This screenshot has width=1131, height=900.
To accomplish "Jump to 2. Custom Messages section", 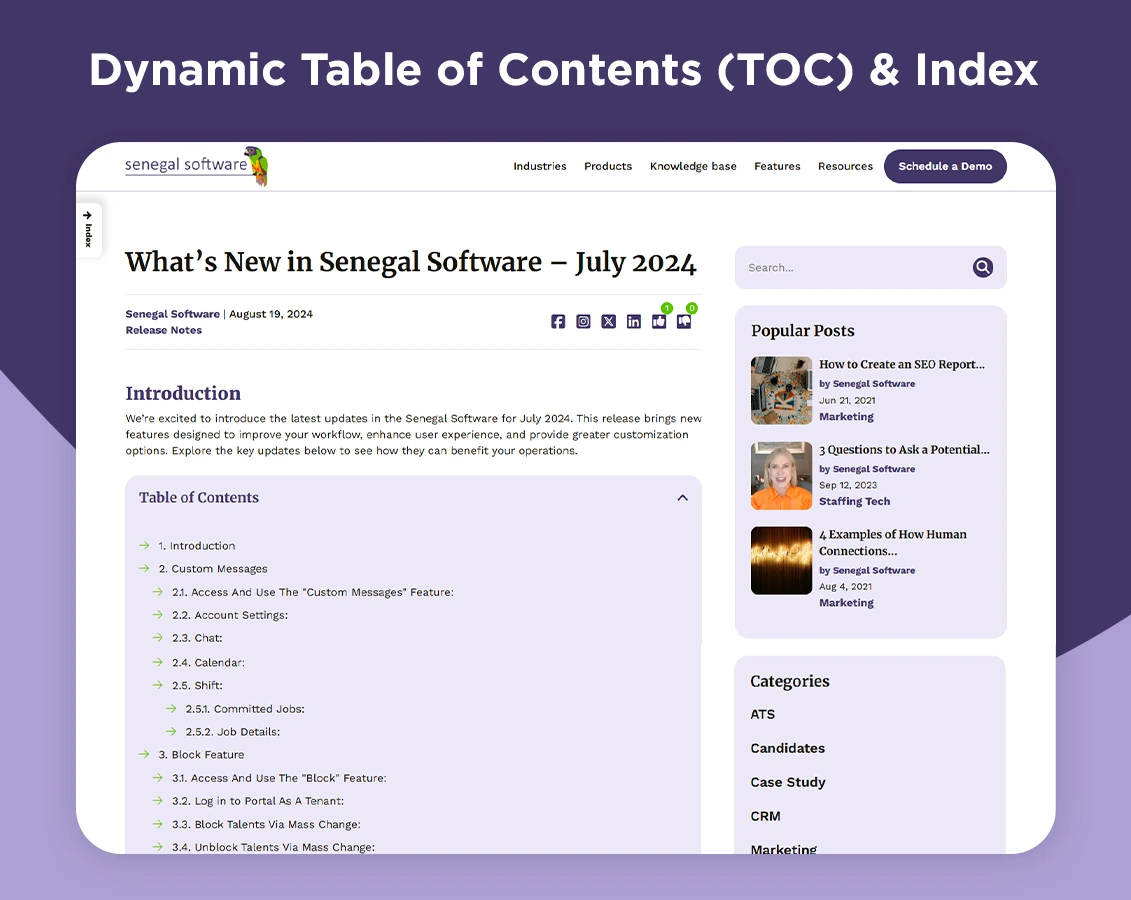I will click(x=213, y=569).
